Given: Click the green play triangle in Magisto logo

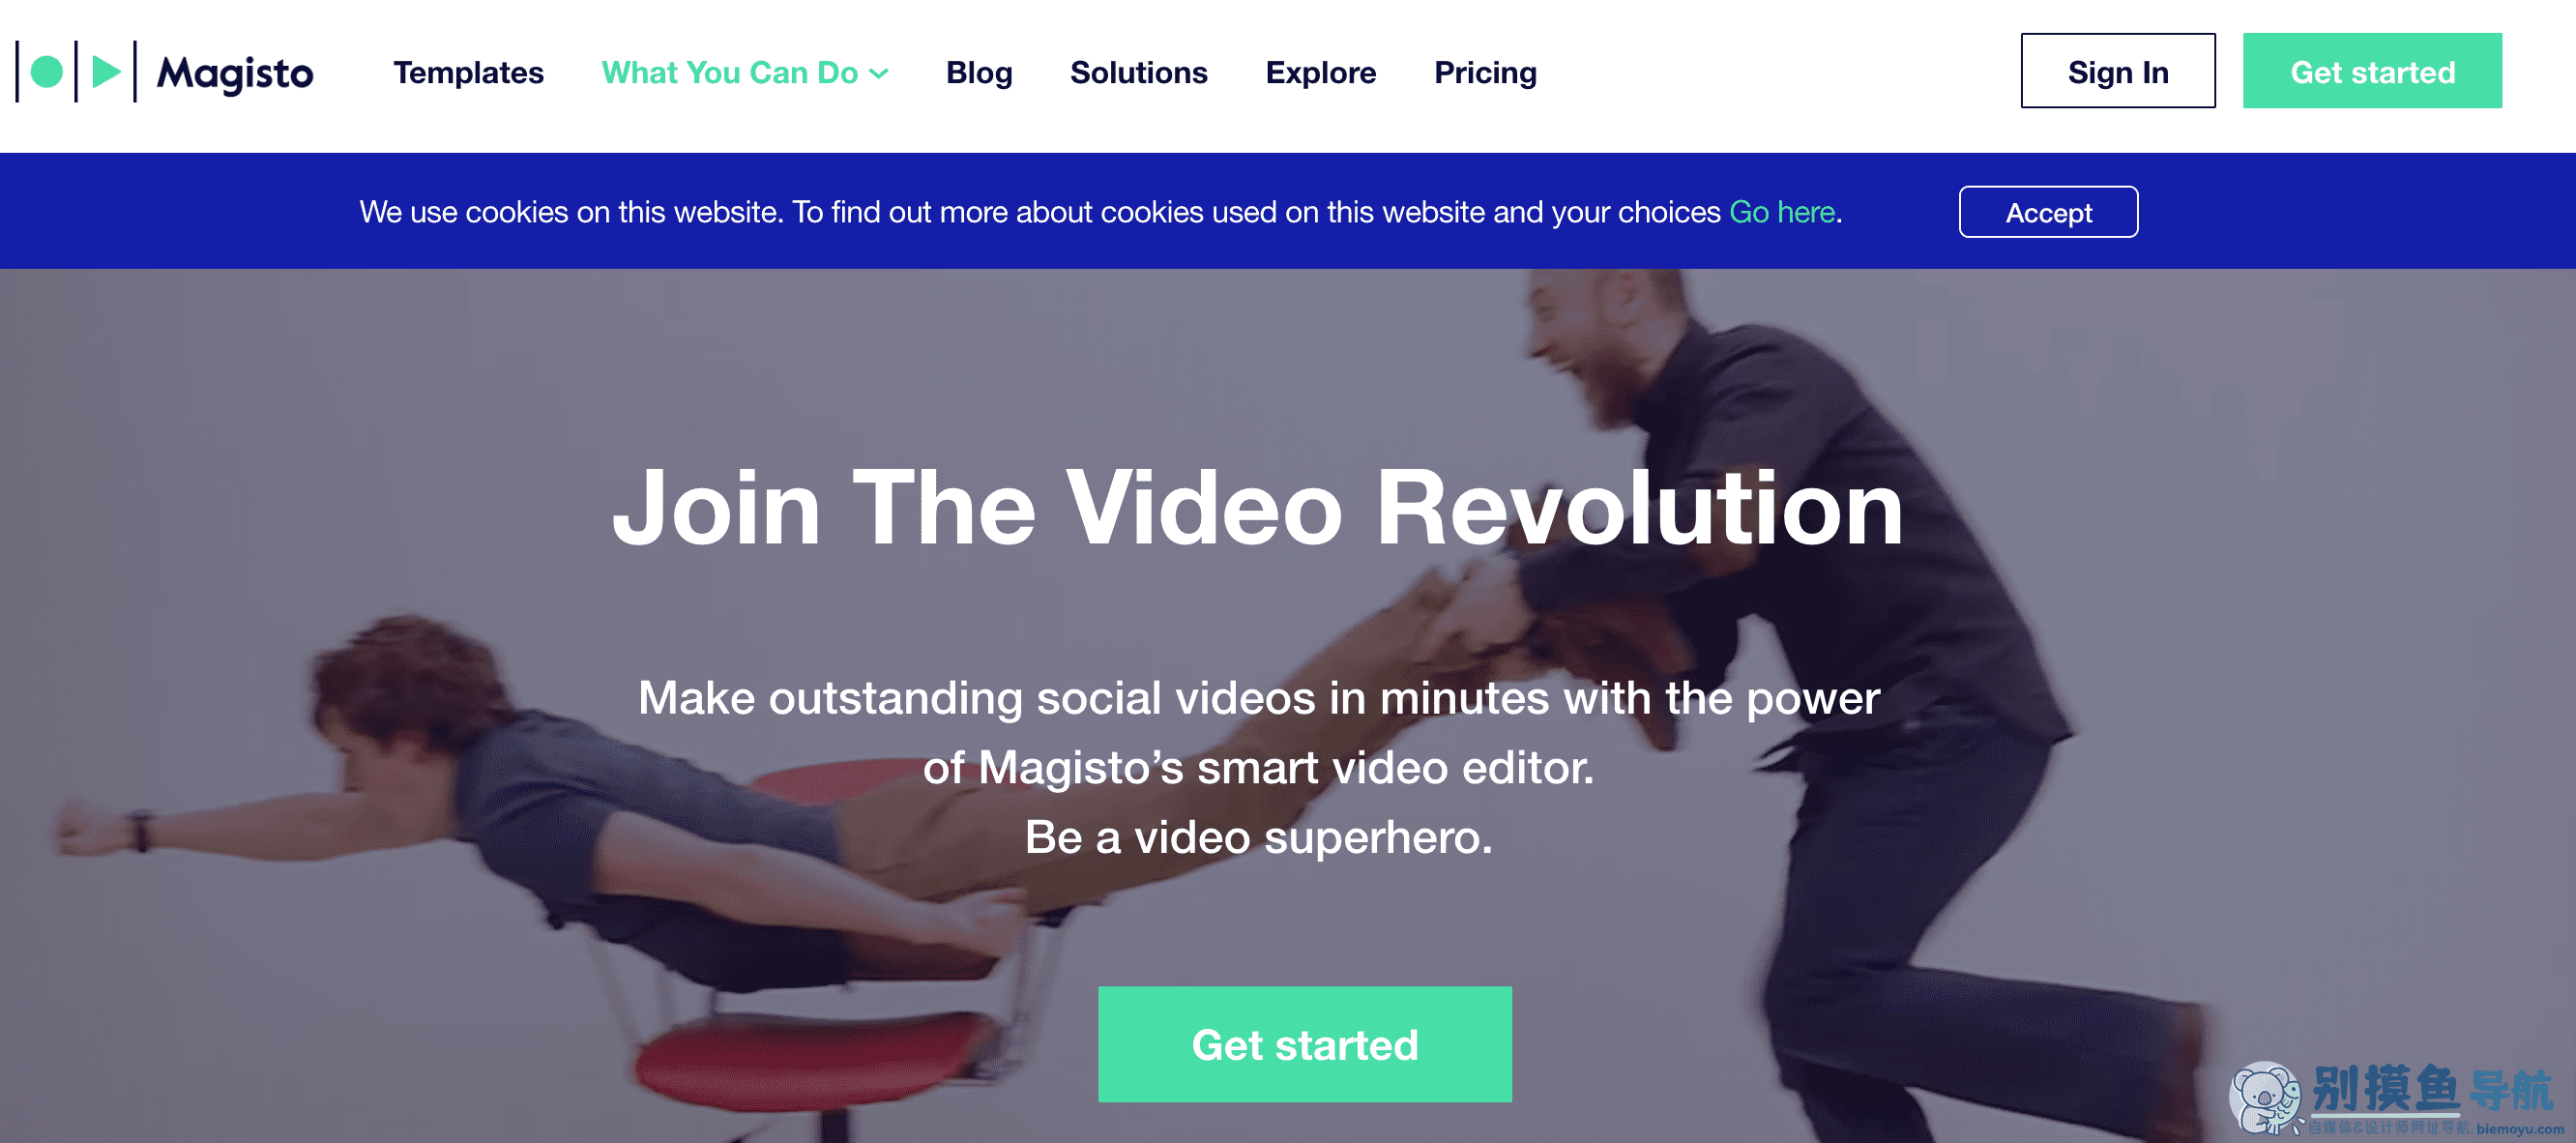Looking at the screenshot, I should tap(106, 72).
